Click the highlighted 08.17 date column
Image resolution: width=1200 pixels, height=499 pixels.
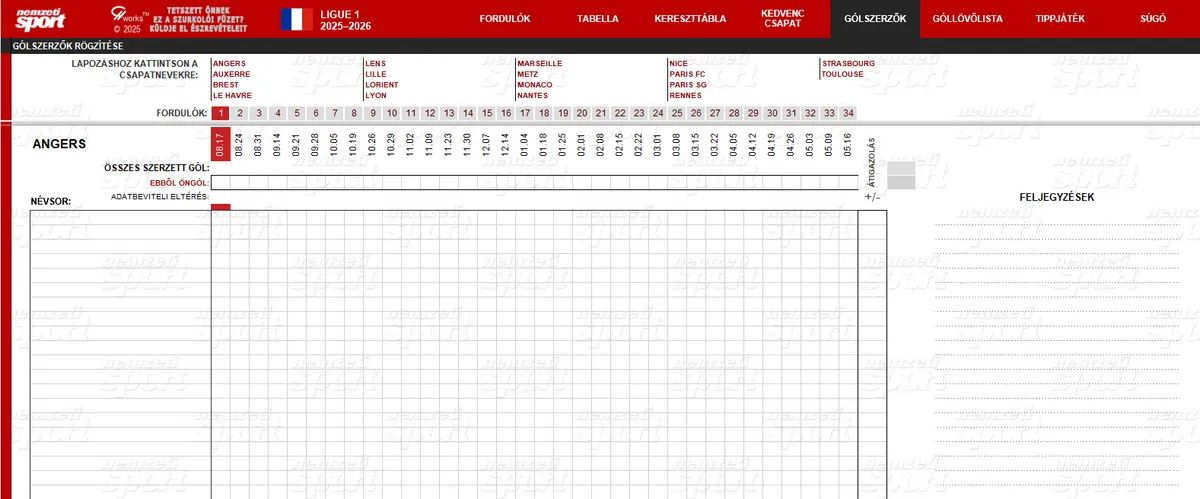tap(220, 144)
